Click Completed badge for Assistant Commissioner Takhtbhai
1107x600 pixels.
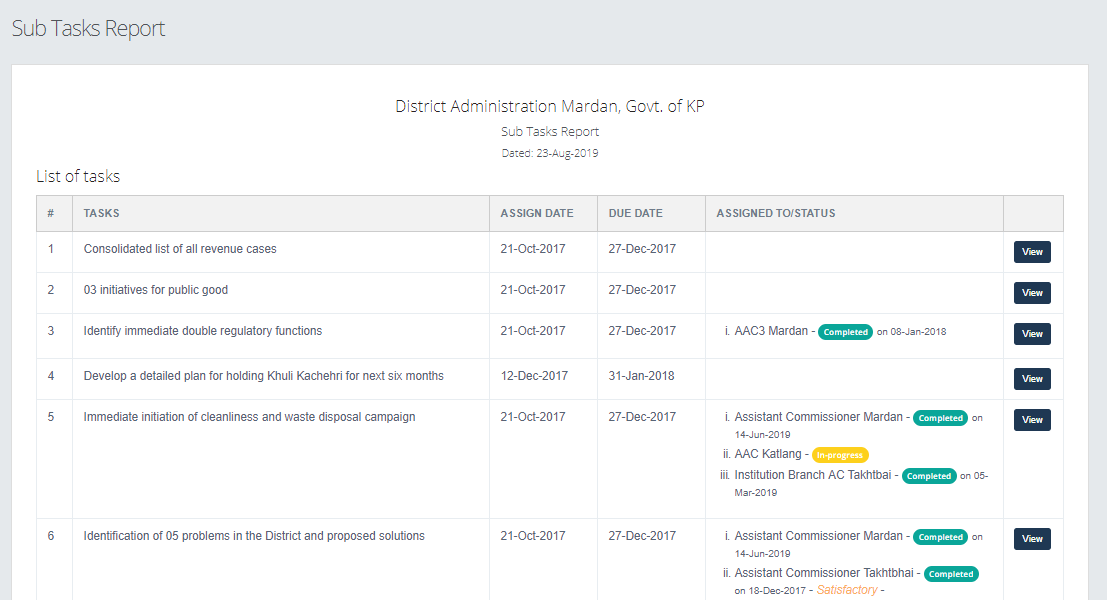point(951,574)
